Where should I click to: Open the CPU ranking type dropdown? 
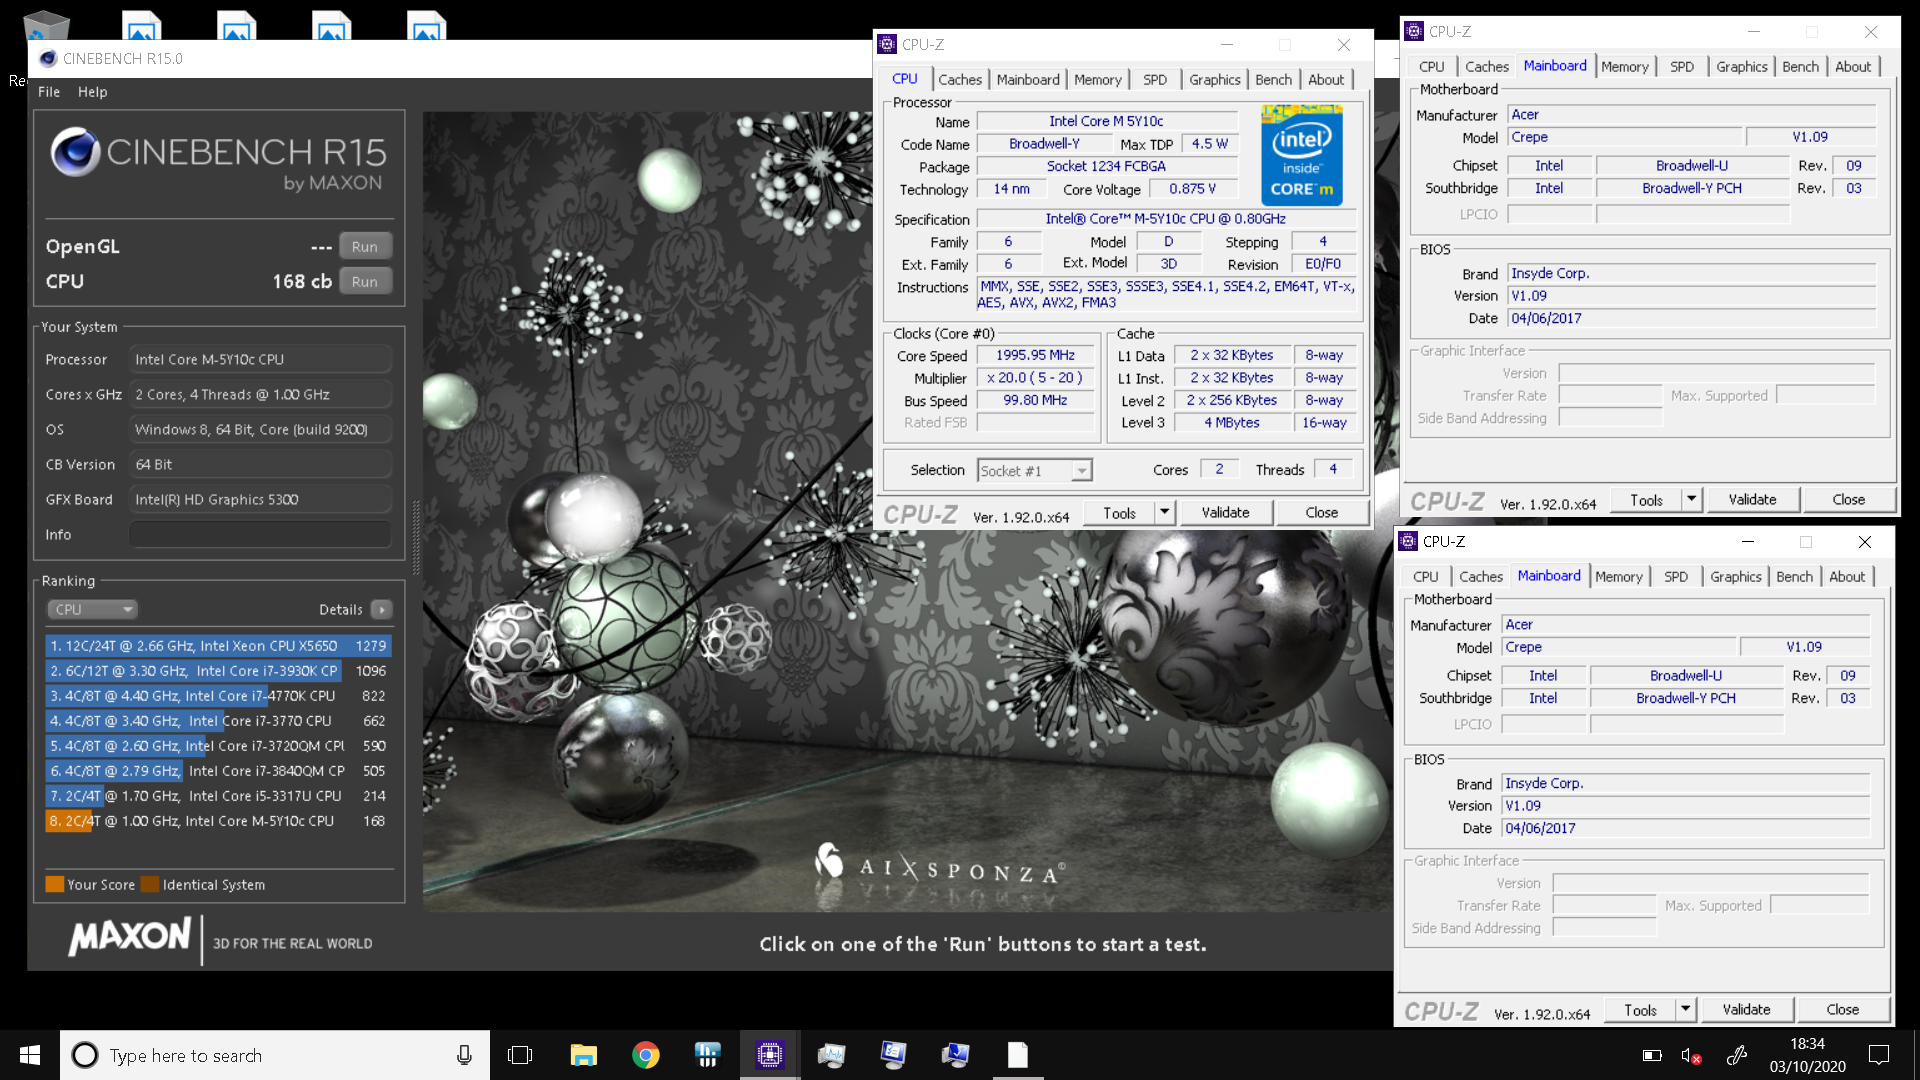pyautogui.click(x=92, y=609)
